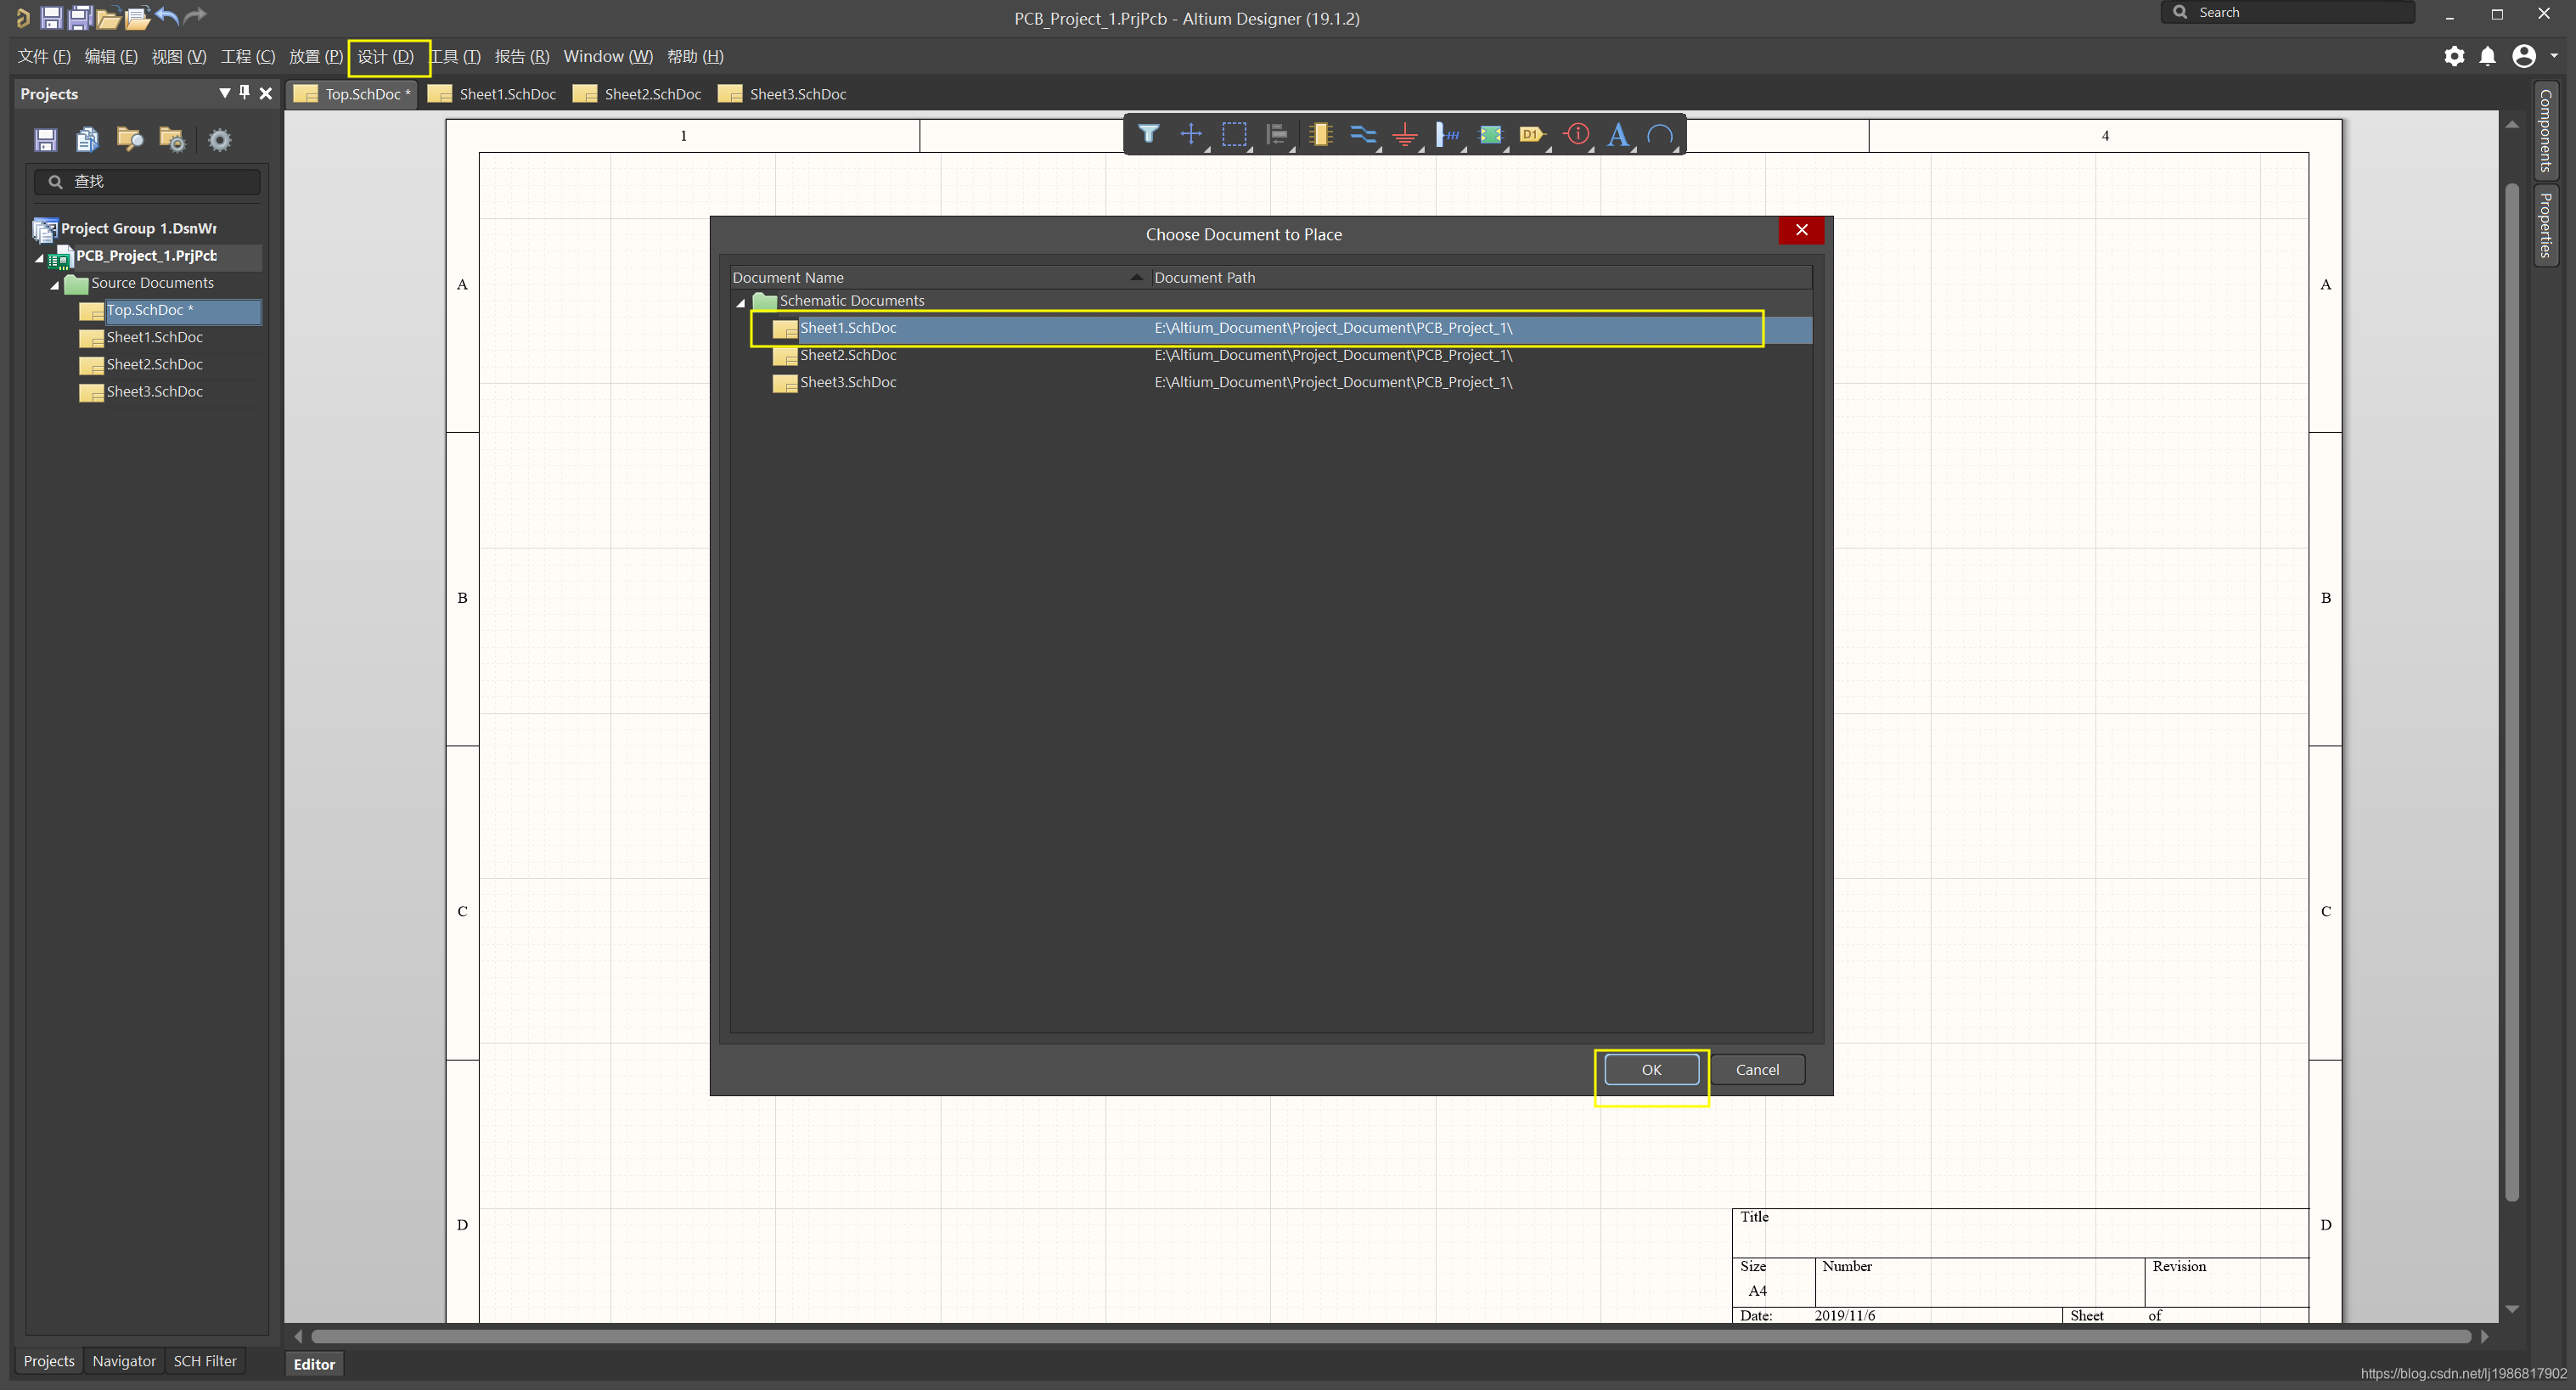Toggle the Projects panel pin
This screenshot has height=1390, width=2576.
(x=244, y=93)
